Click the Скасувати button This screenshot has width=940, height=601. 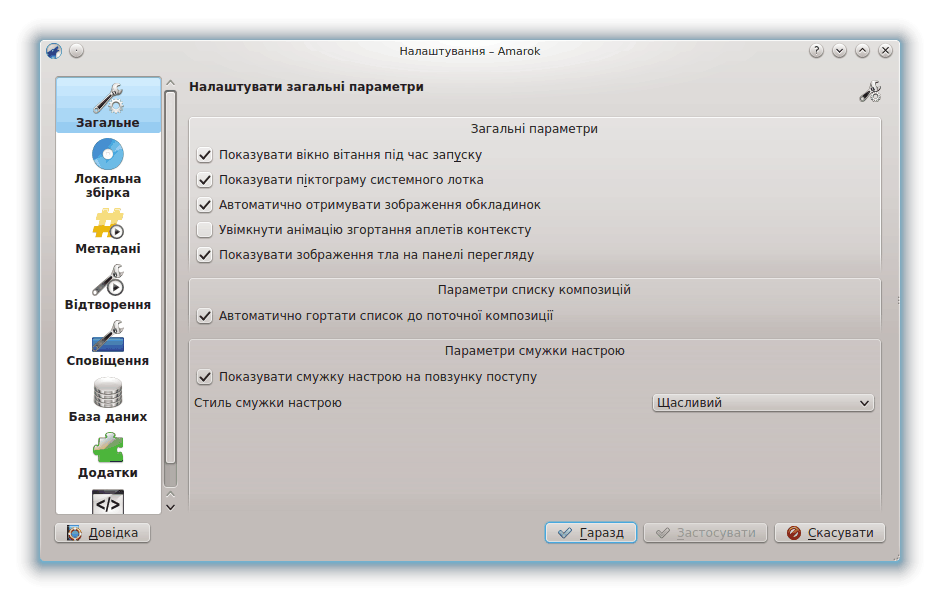830,533
